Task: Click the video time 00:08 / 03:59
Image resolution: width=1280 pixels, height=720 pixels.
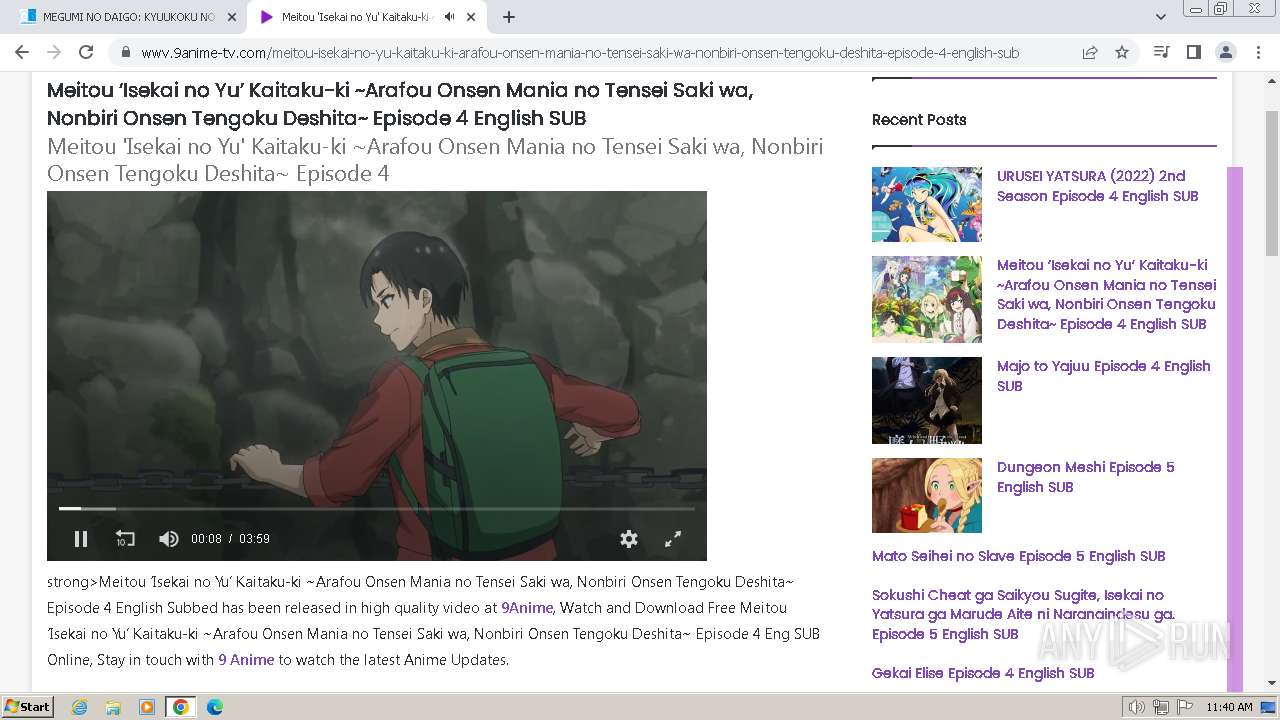Action: [x=230, y=539]
